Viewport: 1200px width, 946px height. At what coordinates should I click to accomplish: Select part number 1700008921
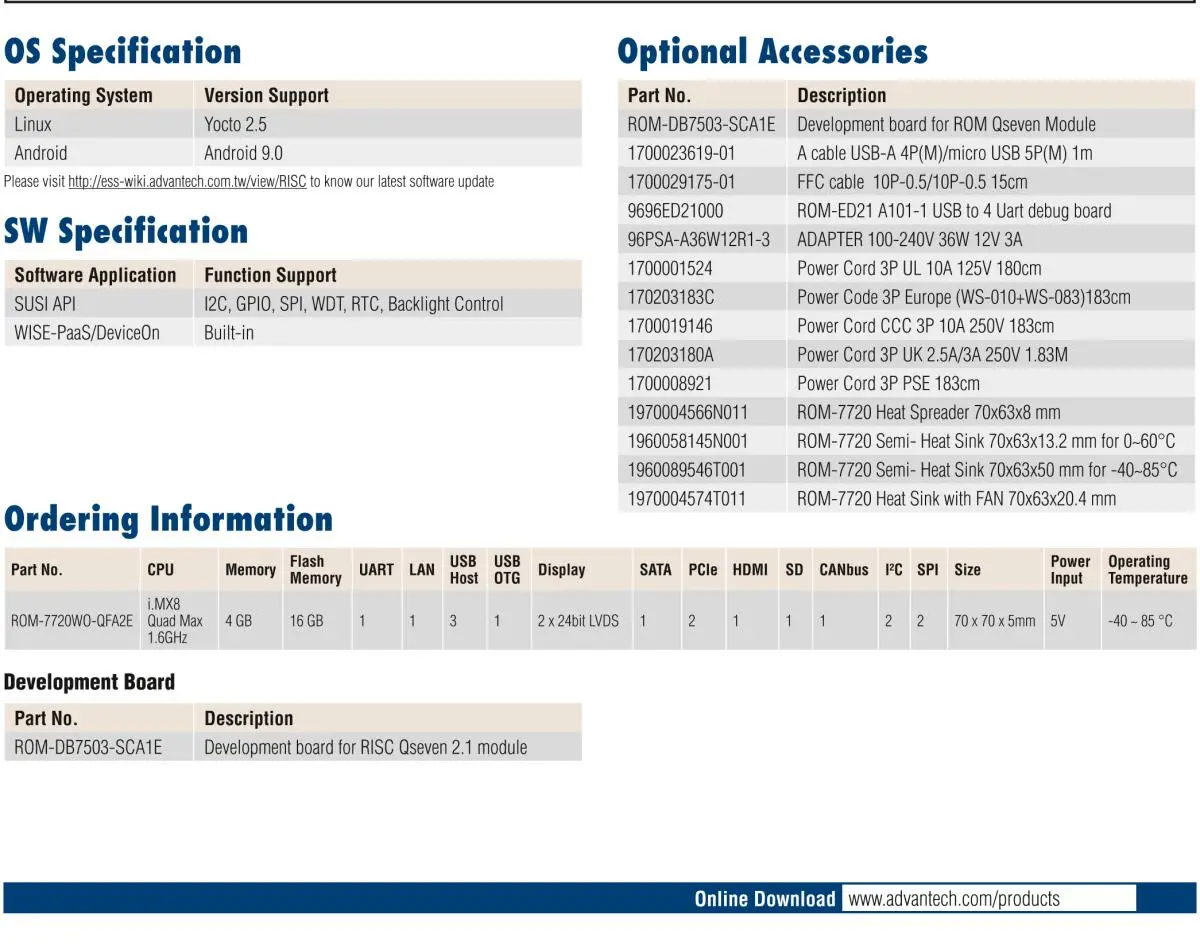click(670, 383)
